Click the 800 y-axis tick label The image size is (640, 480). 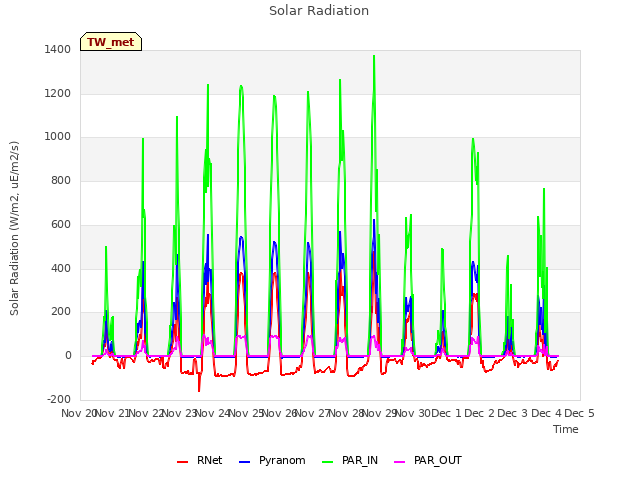click(61, 180)
